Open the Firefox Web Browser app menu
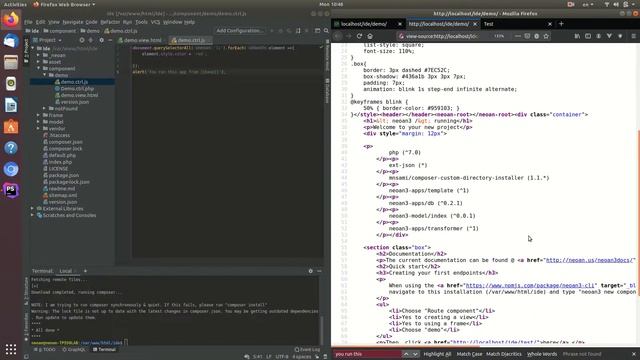Viewport: 640px width, 360px height. (x=64, y=4)
